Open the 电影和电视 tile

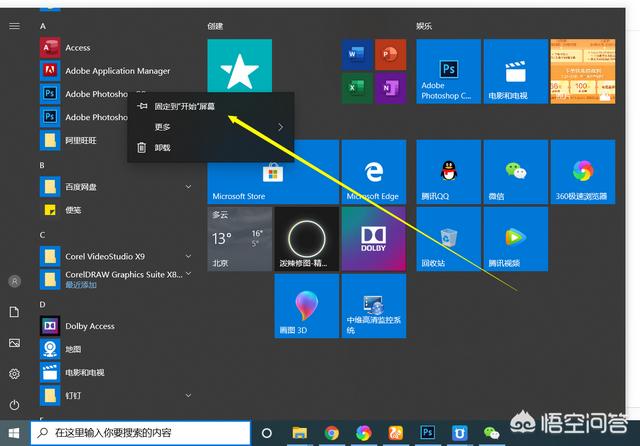pyautogui.click(x=516, y=71)
